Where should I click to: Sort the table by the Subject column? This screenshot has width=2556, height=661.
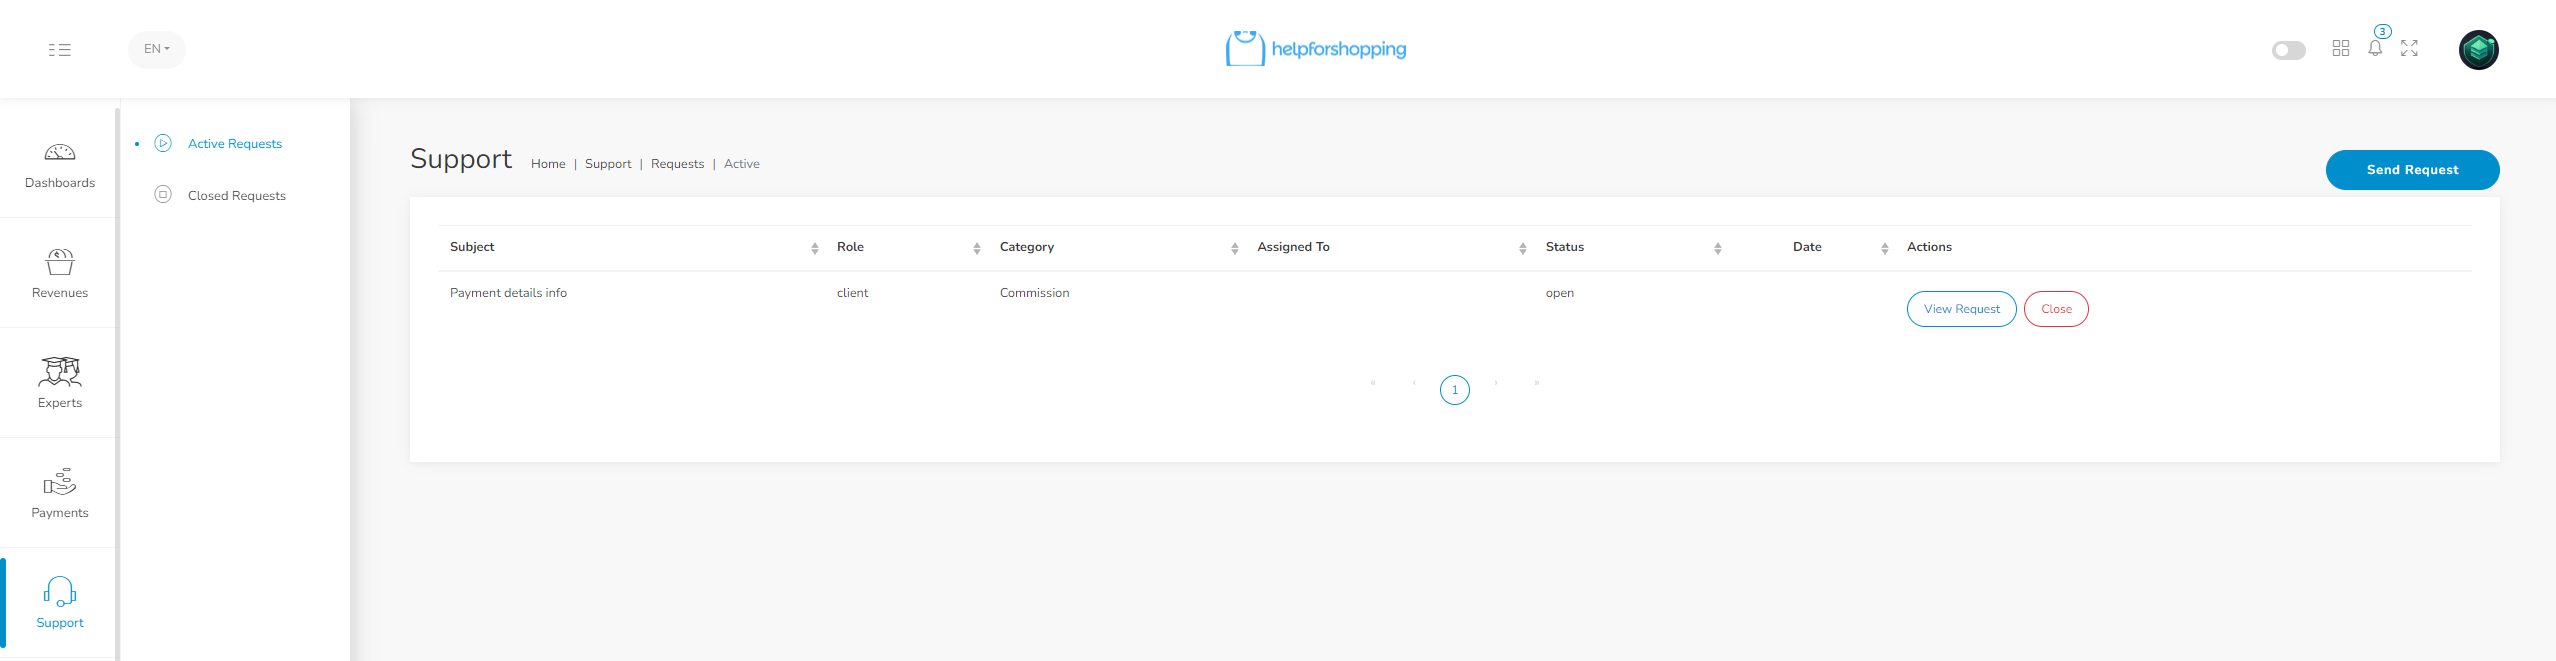[631, 248]
